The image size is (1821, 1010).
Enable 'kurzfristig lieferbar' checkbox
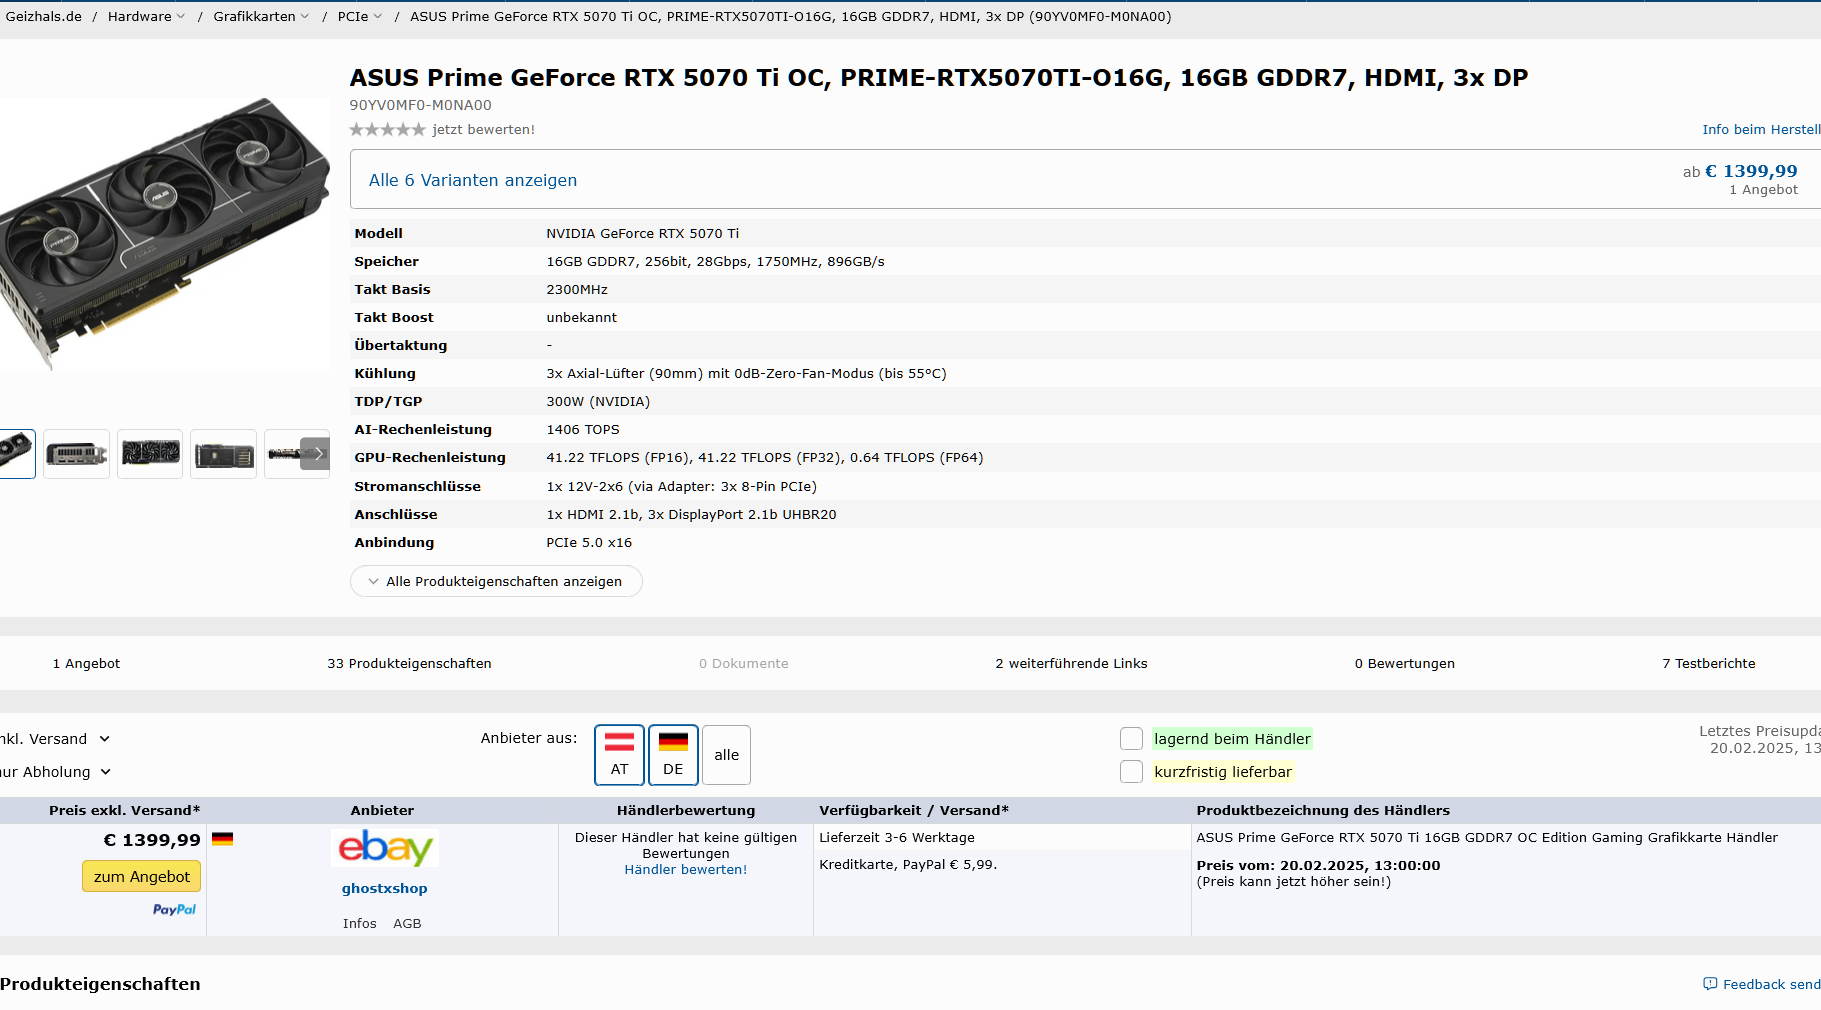tap(1131, 772)
